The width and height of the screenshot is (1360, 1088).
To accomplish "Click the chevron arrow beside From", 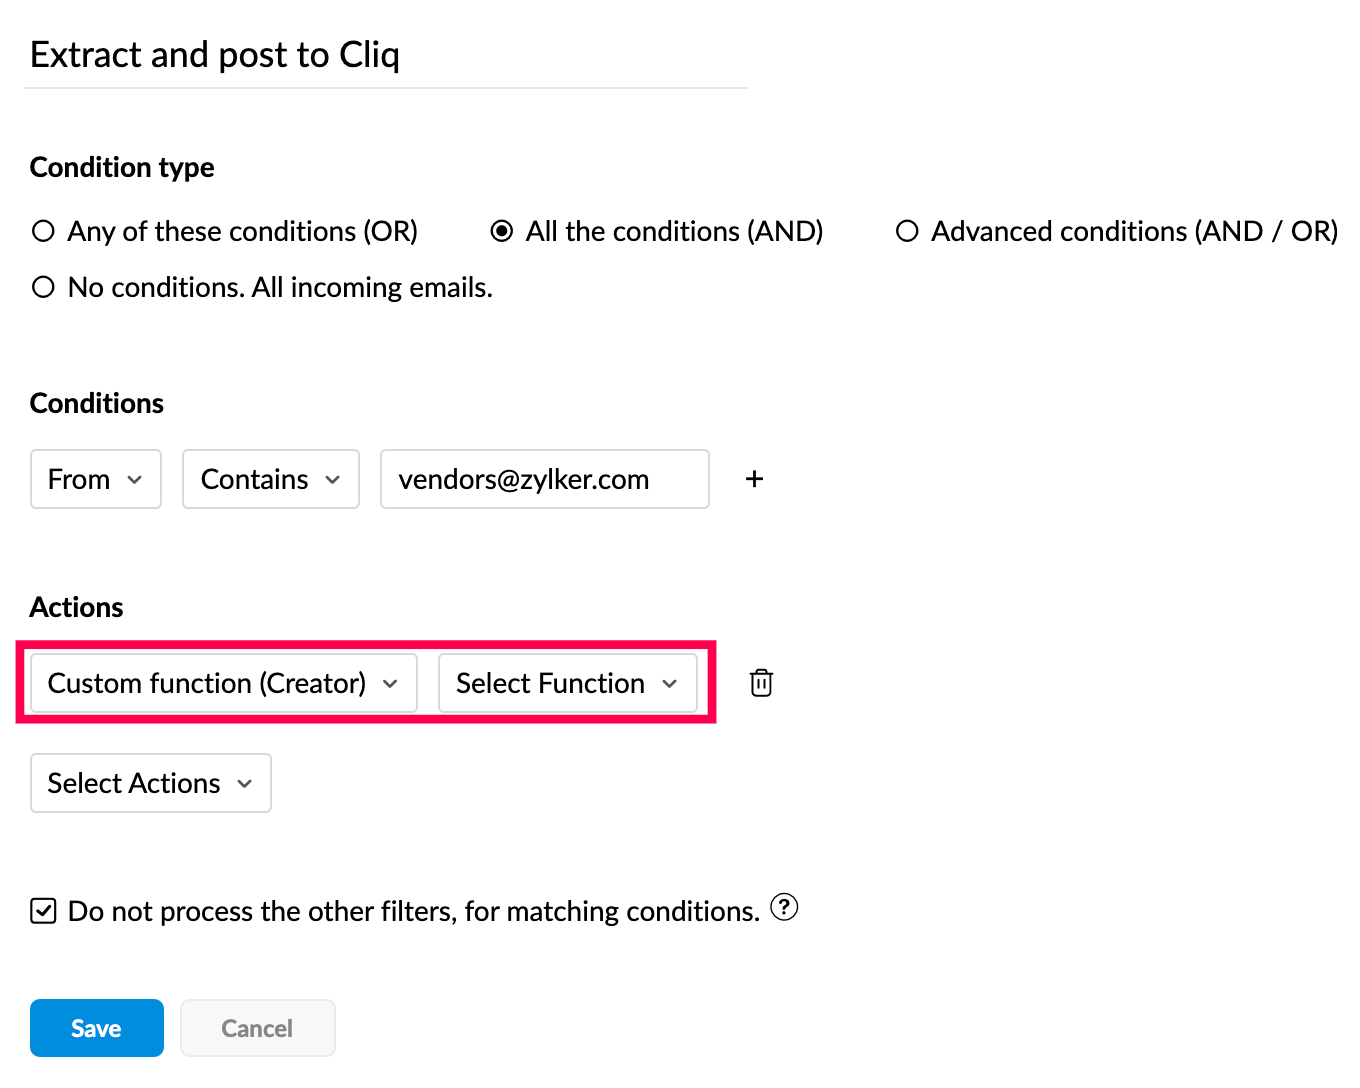I will pyautogui.click(x=135, y=480).
